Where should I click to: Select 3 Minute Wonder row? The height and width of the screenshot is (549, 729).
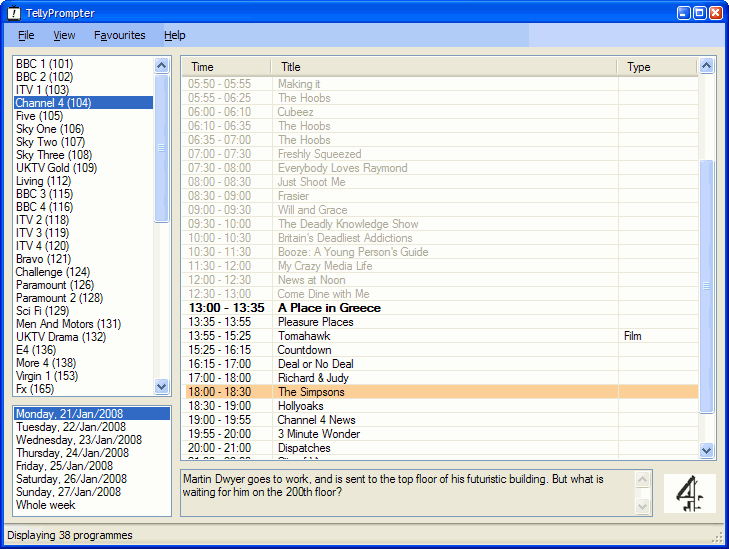coord(440,434)
